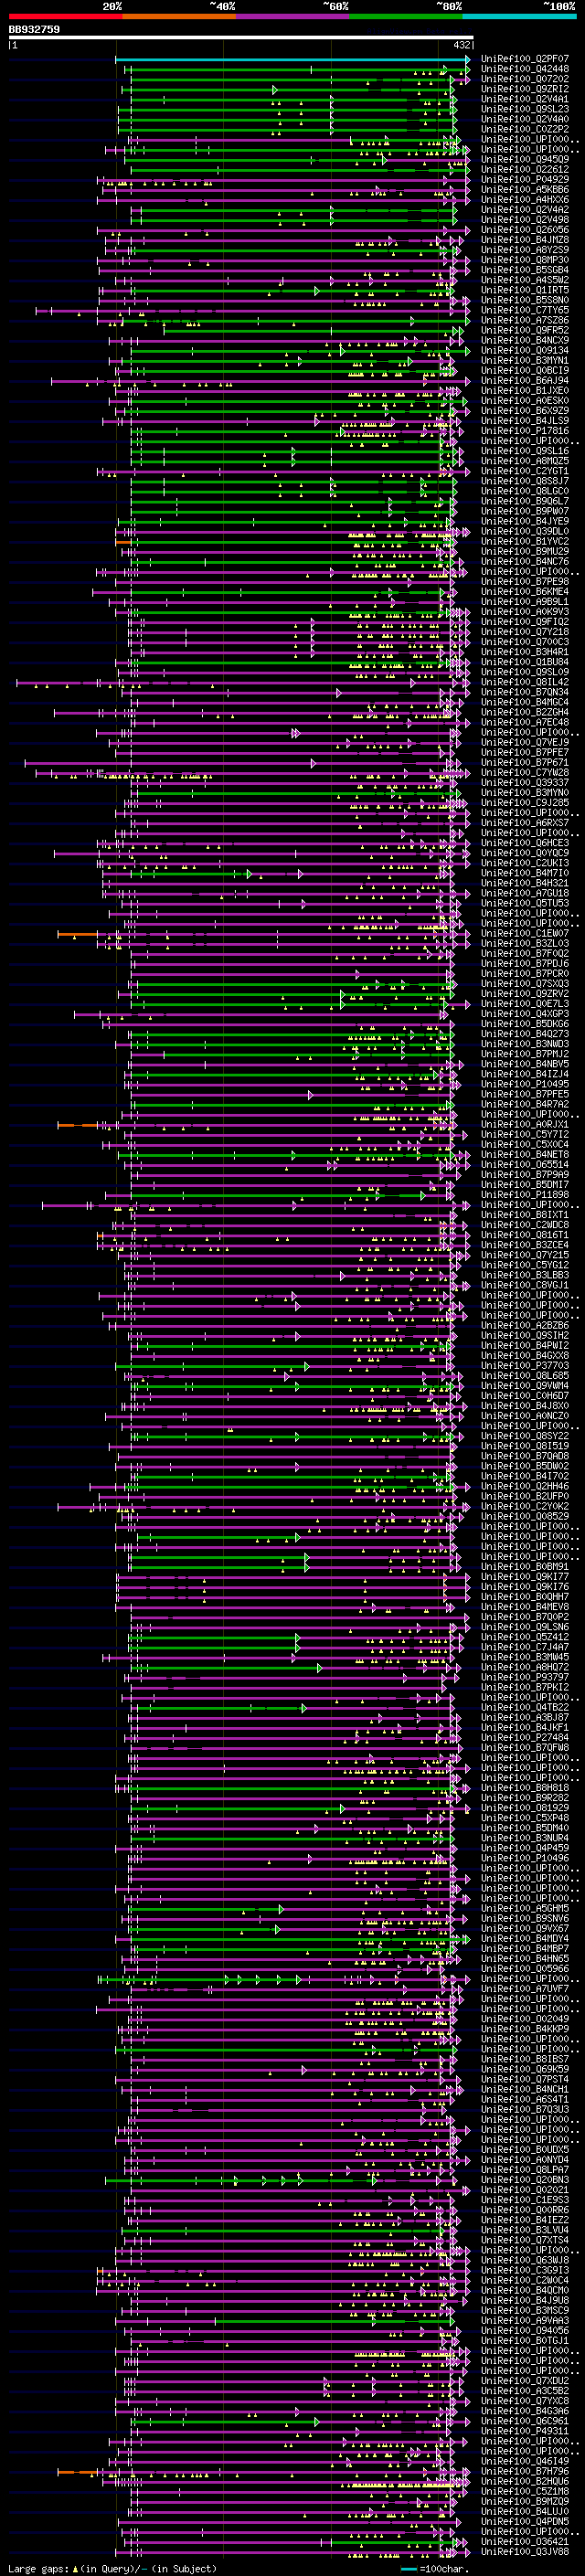Click the purple ~60% identity legend segment

coord(293,16)
